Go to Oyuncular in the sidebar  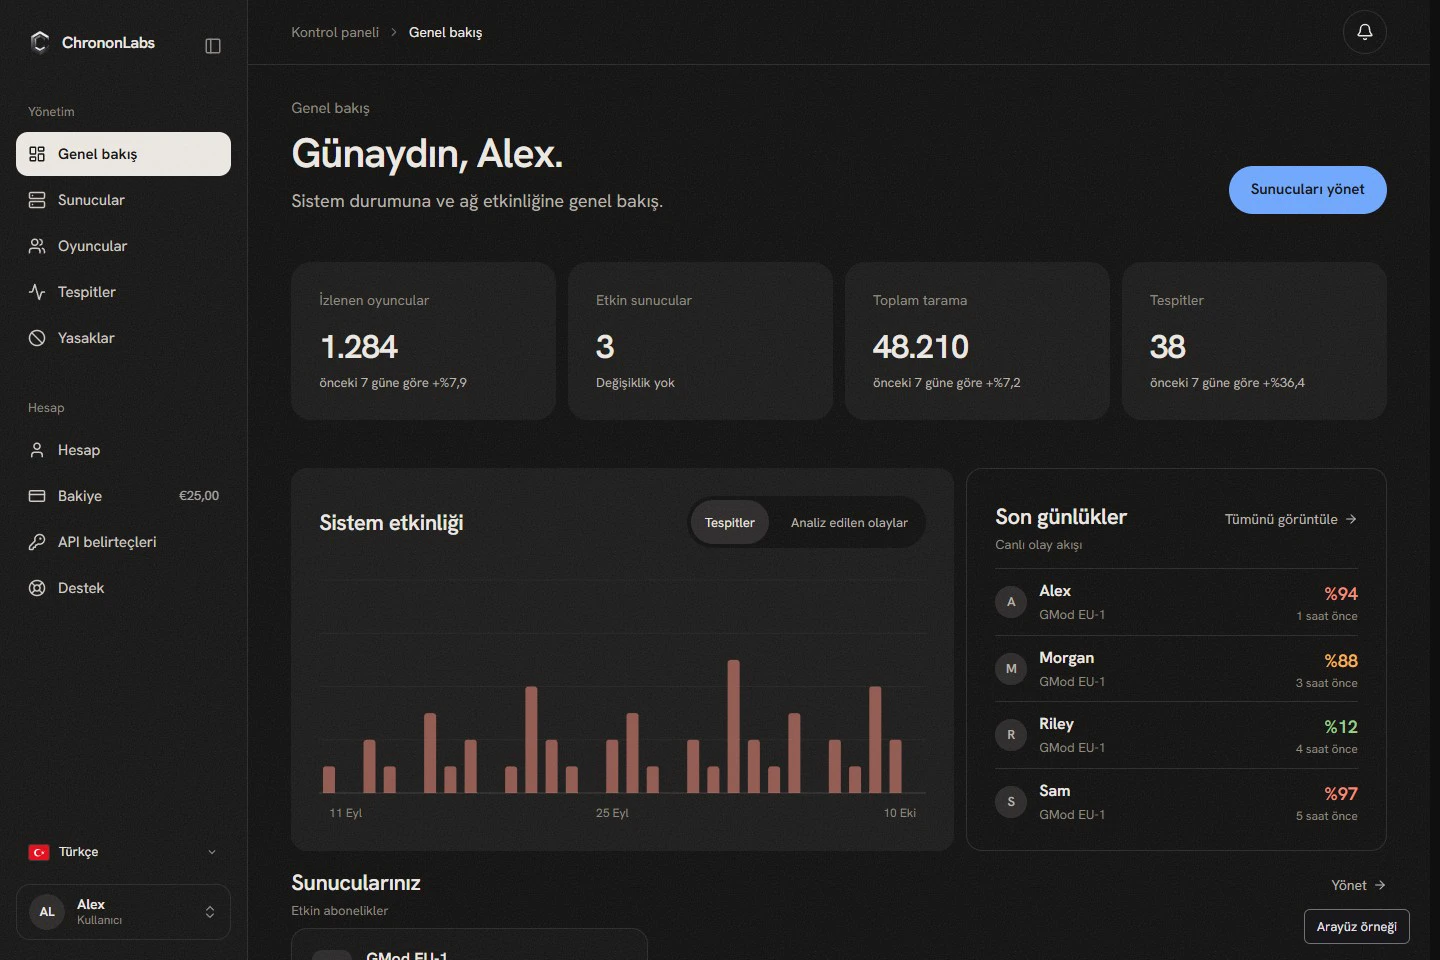(123, 246)
